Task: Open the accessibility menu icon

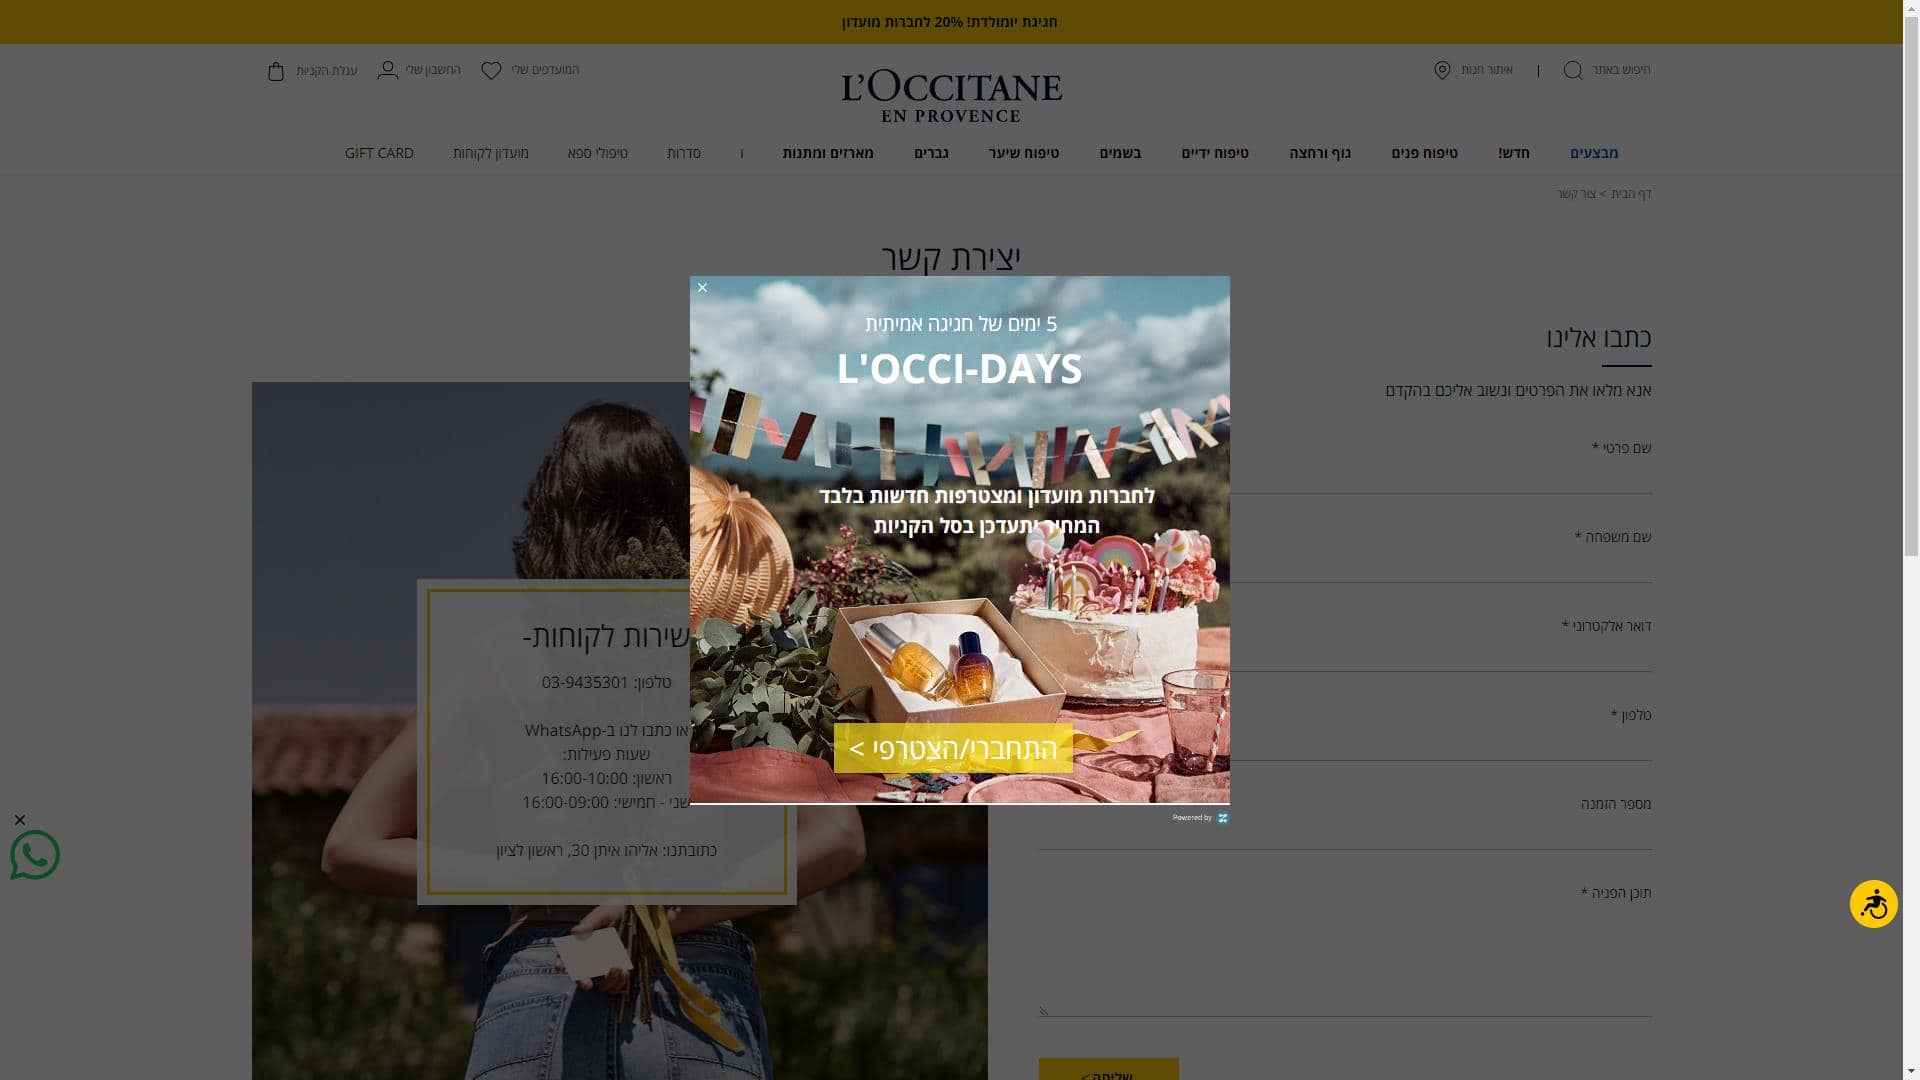Action: pyautogui.click(x=1873, y=904)
